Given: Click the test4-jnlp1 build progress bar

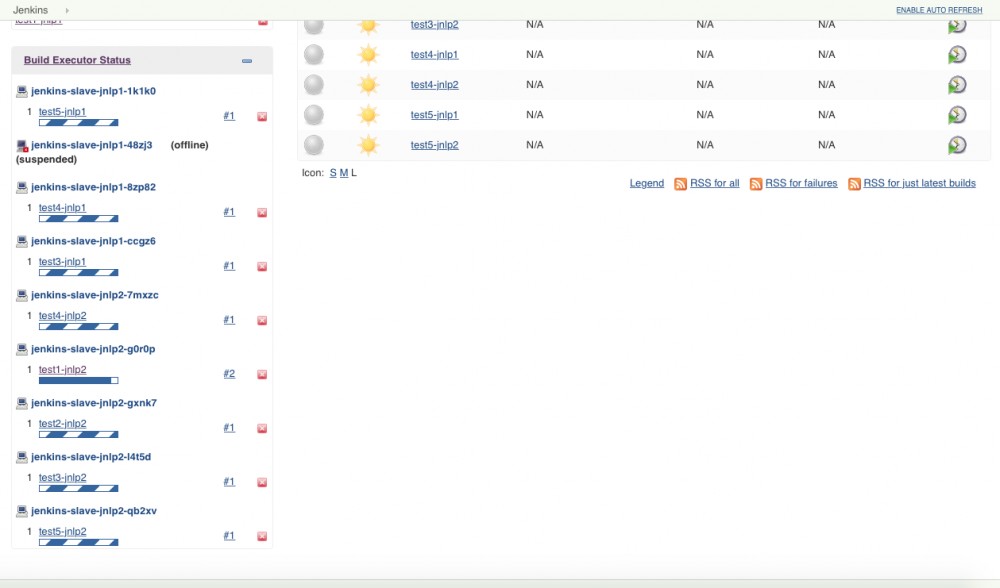Looking at the screenshot, I should (x=78, y=219).
